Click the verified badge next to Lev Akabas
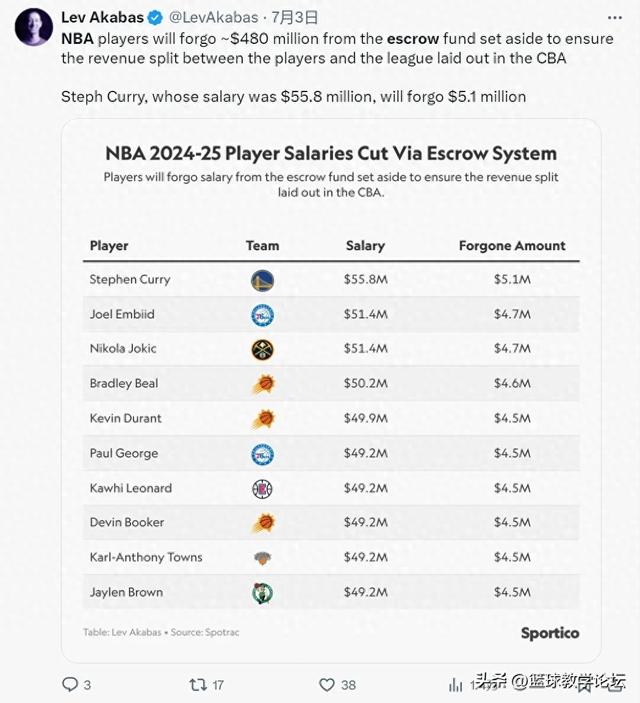The width and height of the screenshot is (640, 703). [155, 18]
